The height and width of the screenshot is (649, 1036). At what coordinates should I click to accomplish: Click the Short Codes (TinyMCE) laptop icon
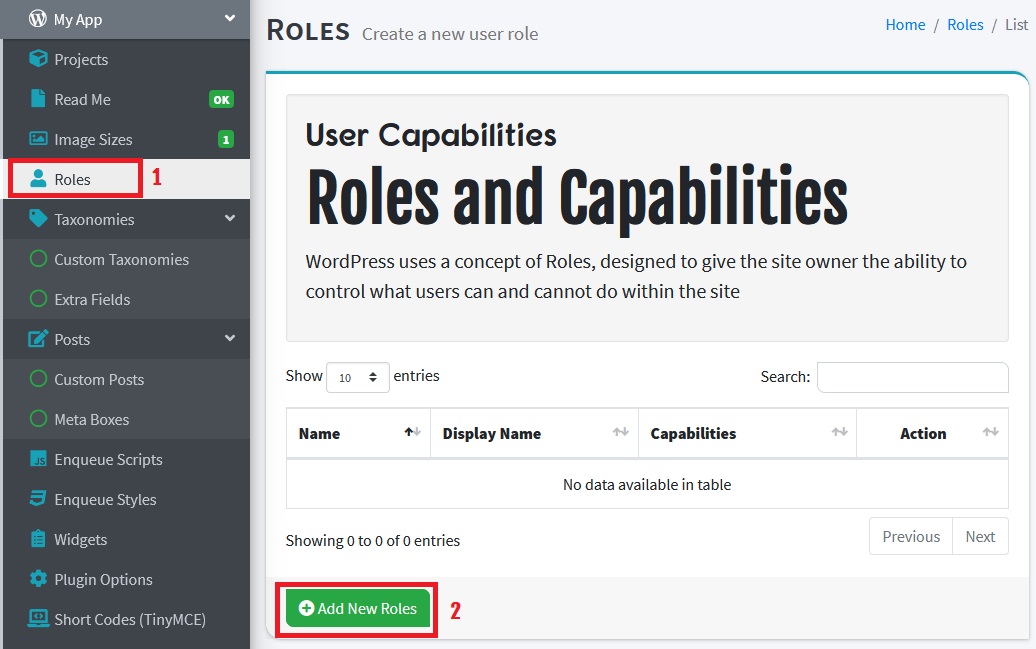(x=38, y=619)
